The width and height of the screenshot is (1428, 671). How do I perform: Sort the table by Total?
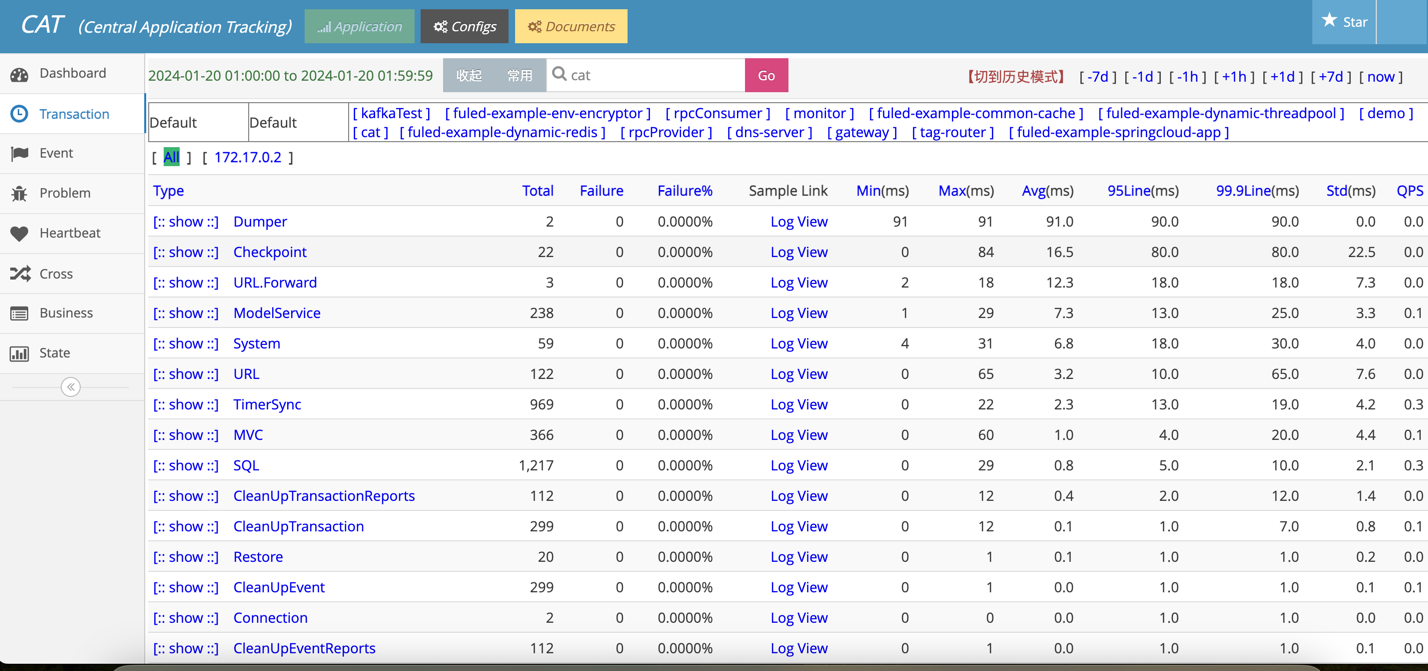537,191
